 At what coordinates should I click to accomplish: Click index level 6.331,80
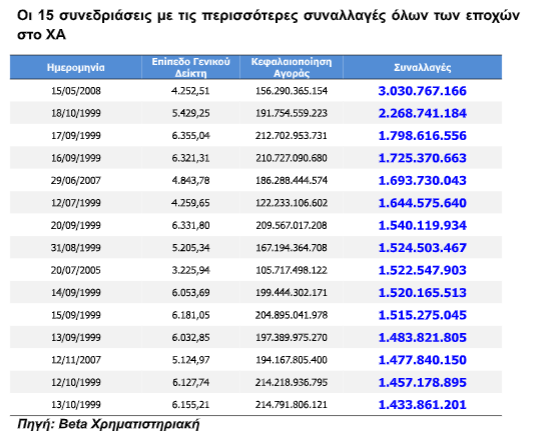coord(191,226)
